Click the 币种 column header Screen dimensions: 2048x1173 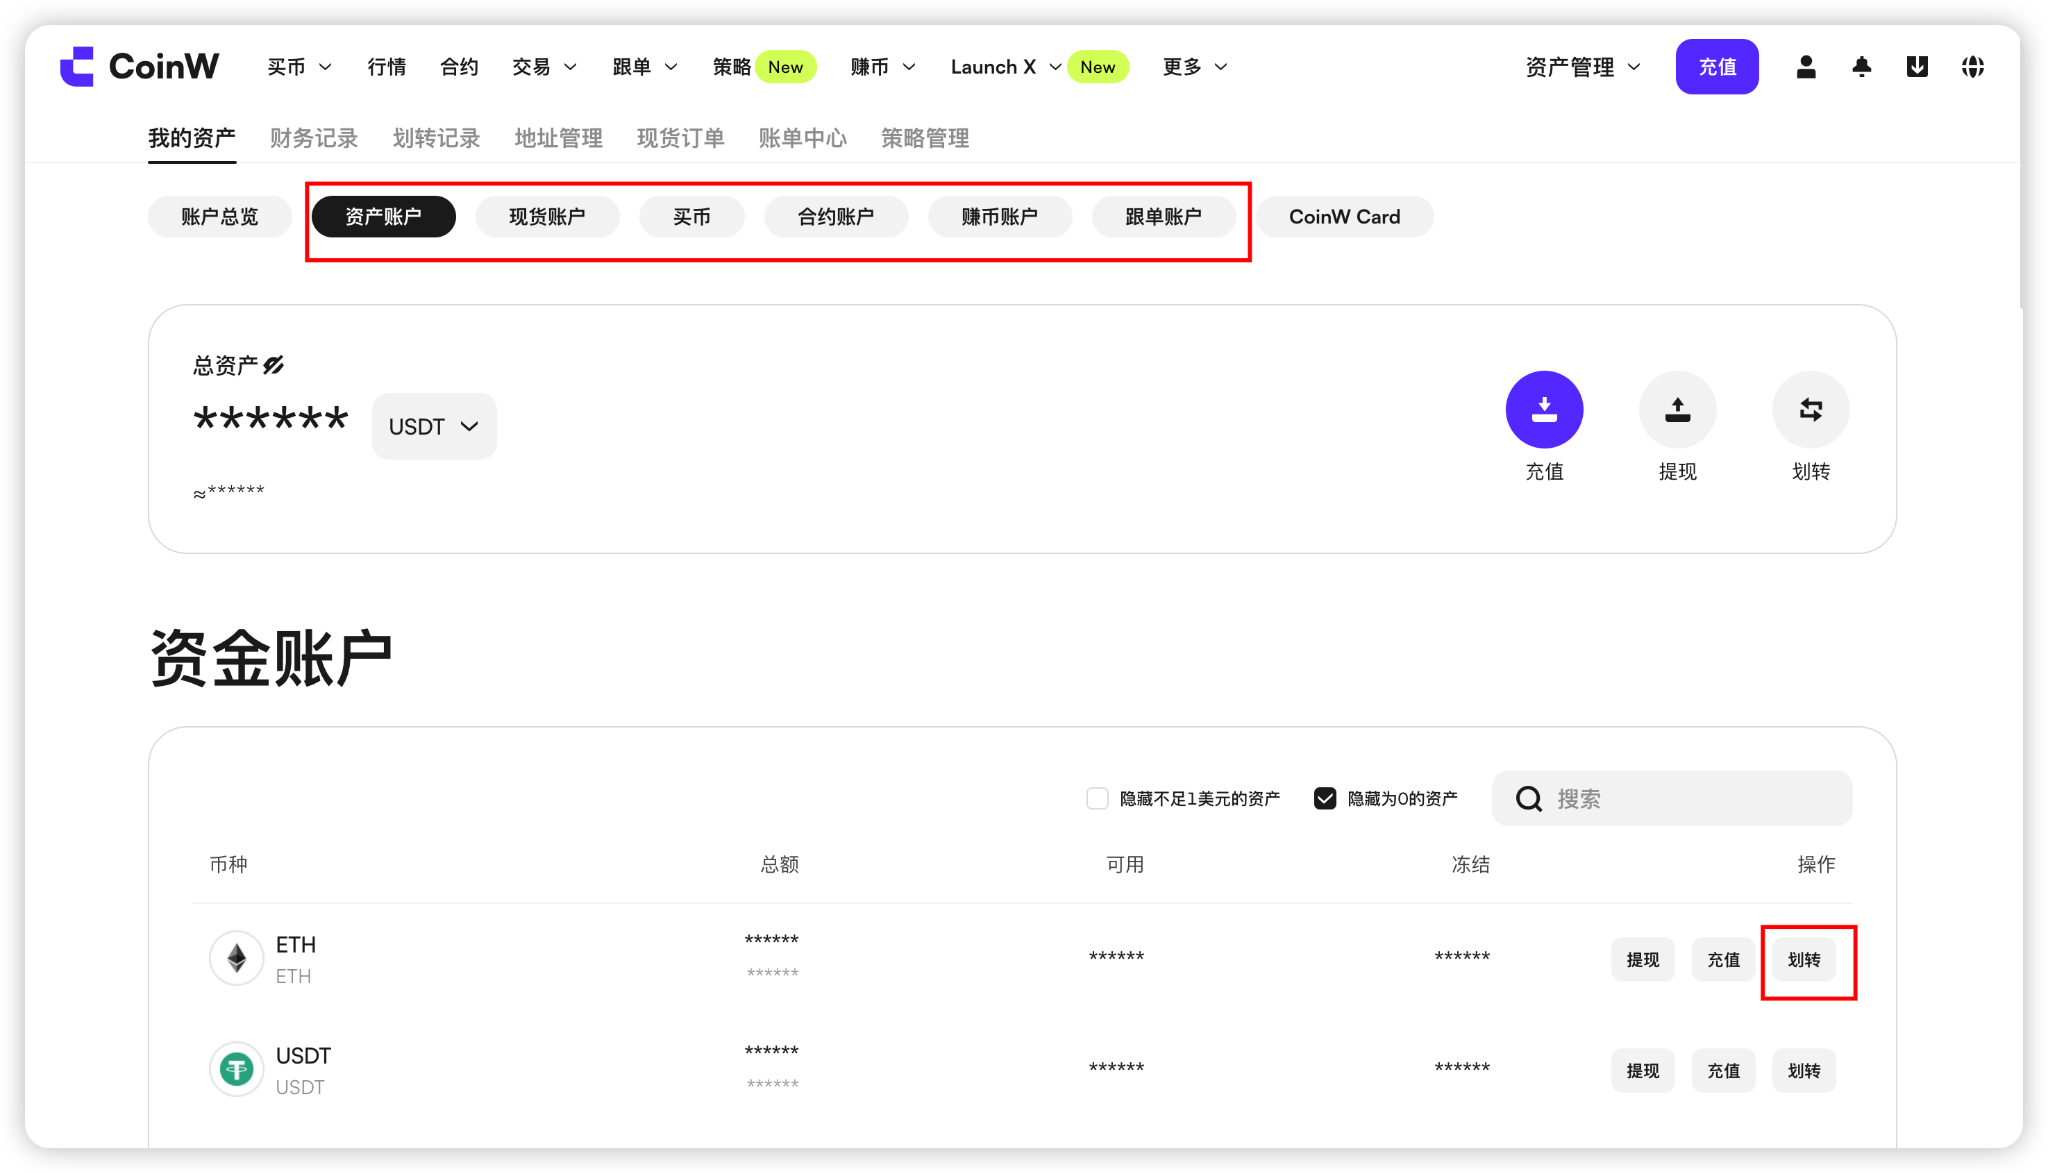[x=229, y=865]
